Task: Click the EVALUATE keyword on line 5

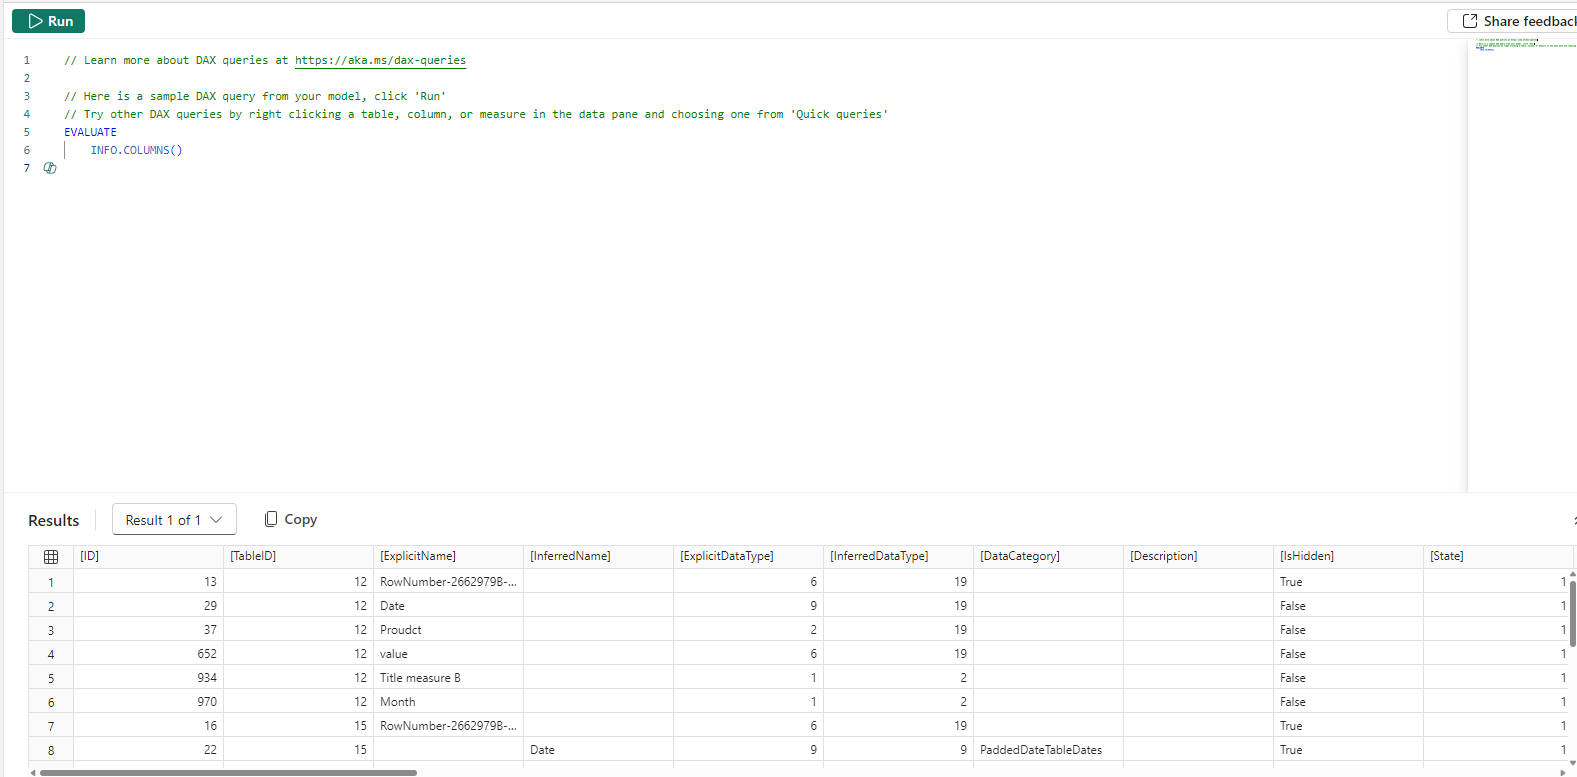Action: (90, 132)
